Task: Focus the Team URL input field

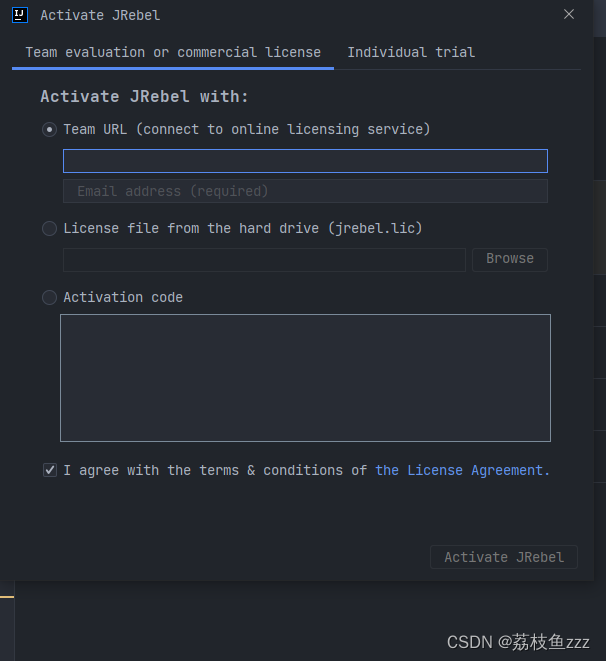Action: [x=305, y=161]
